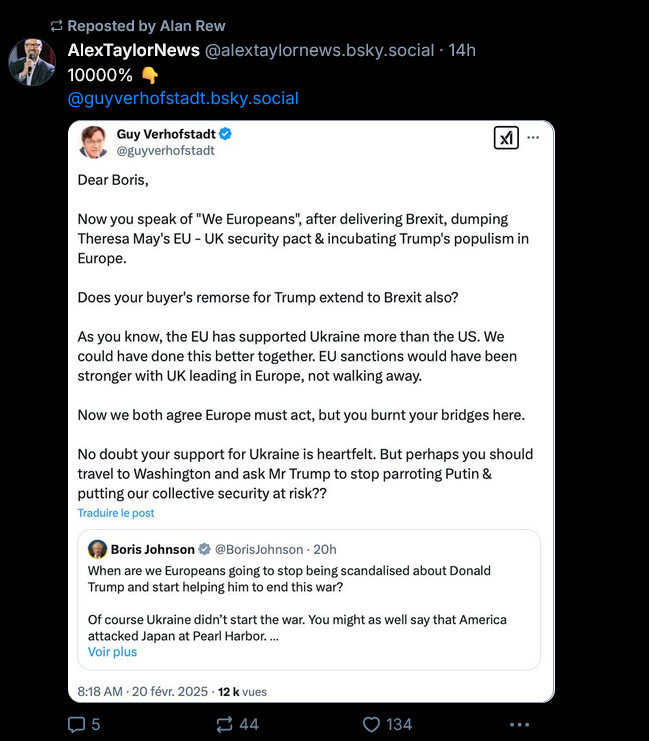Open the embedded tweet's three-dot menu
Screen dimensions: 649x741
click(534, 139)
